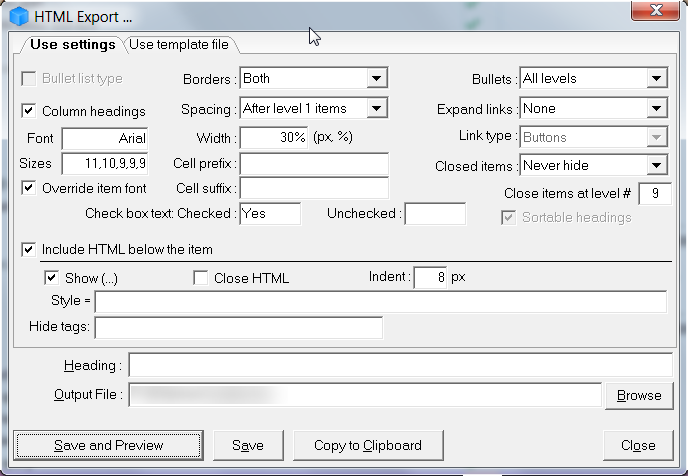Screen dimensions: 688x476
Task: Click into the Style input field
Action: [380, 302]
